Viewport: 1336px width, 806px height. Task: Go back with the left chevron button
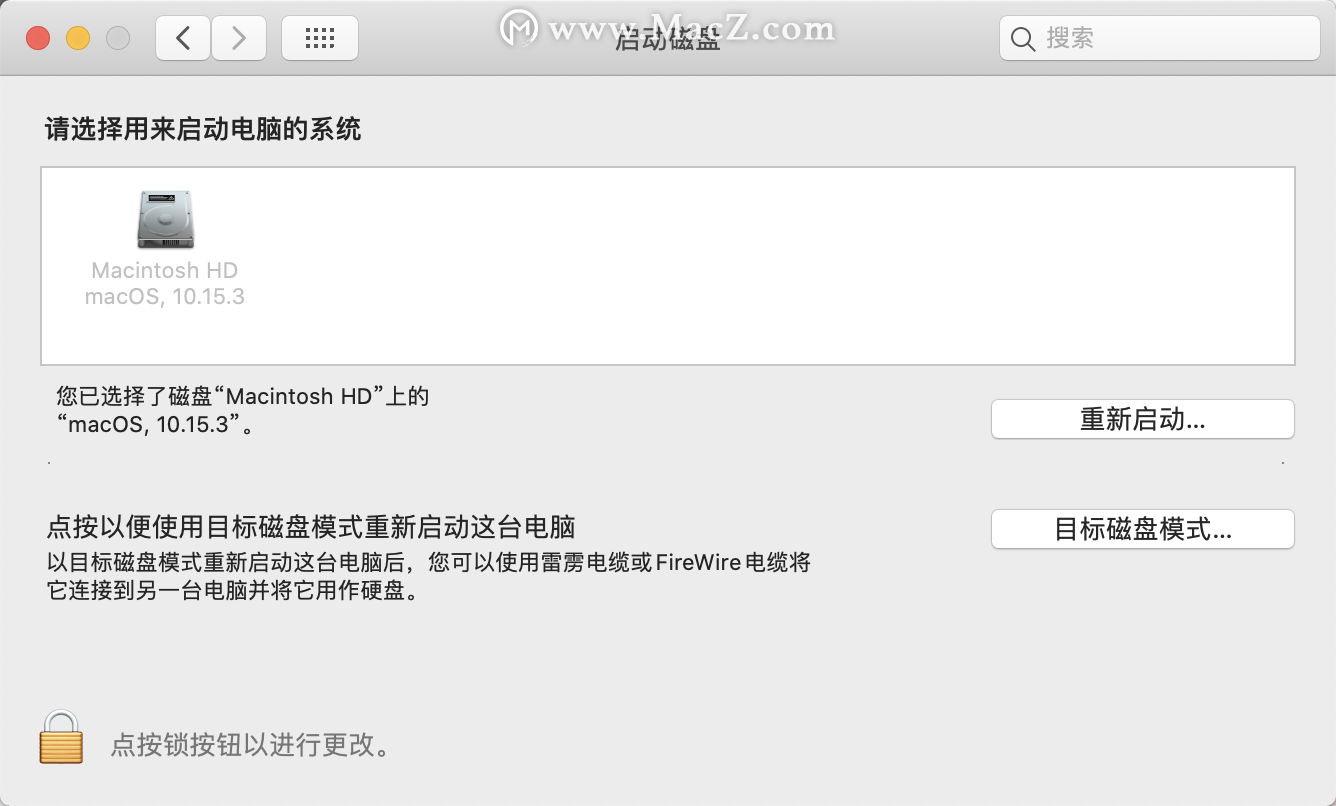pos(183,38)
